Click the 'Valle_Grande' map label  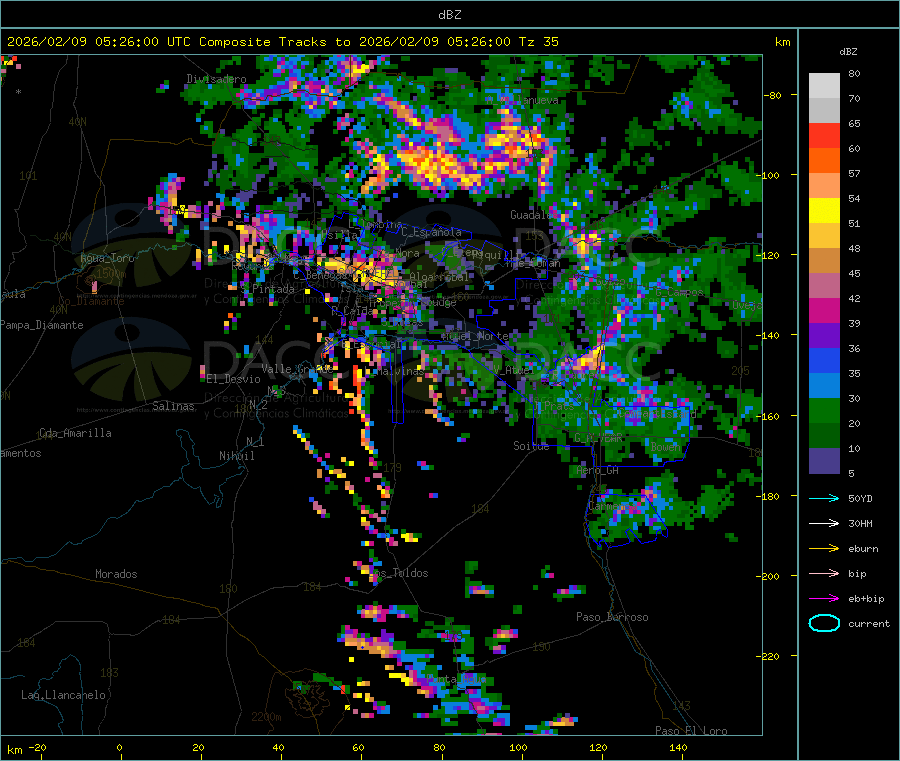297,369
